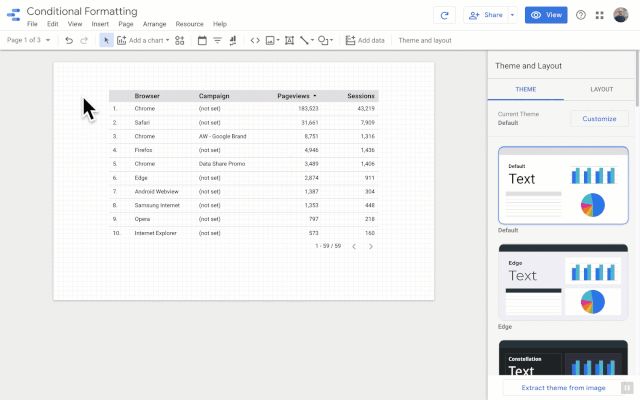Open the File menu

(32, 24)
